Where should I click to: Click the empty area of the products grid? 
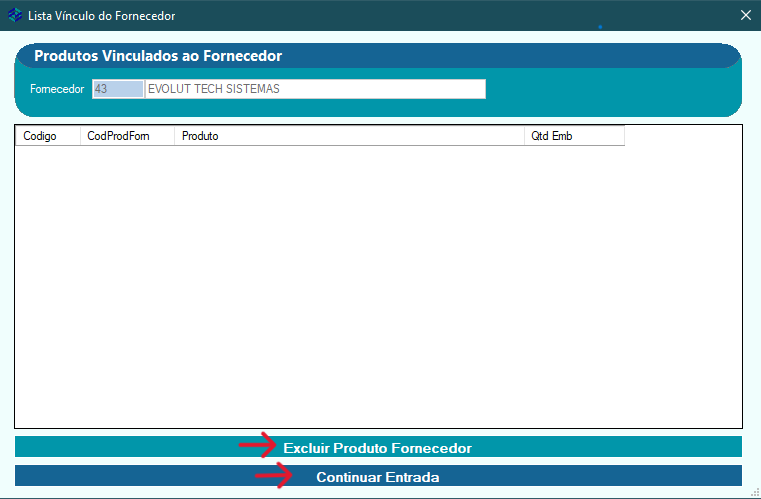point(378,288)
